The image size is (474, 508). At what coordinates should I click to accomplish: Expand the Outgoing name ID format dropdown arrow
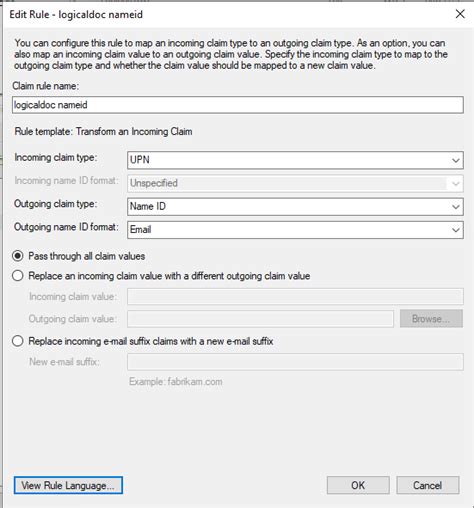[x=456, y=230]
